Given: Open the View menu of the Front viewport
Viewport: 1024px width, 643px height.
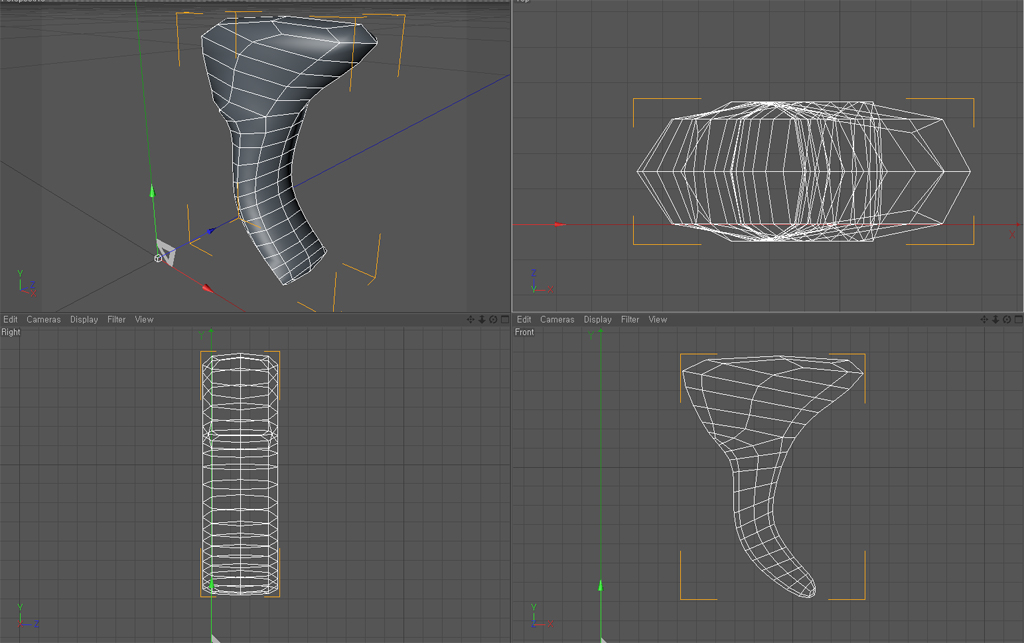Looking at the screenshot, I should (x=658, y=319).
